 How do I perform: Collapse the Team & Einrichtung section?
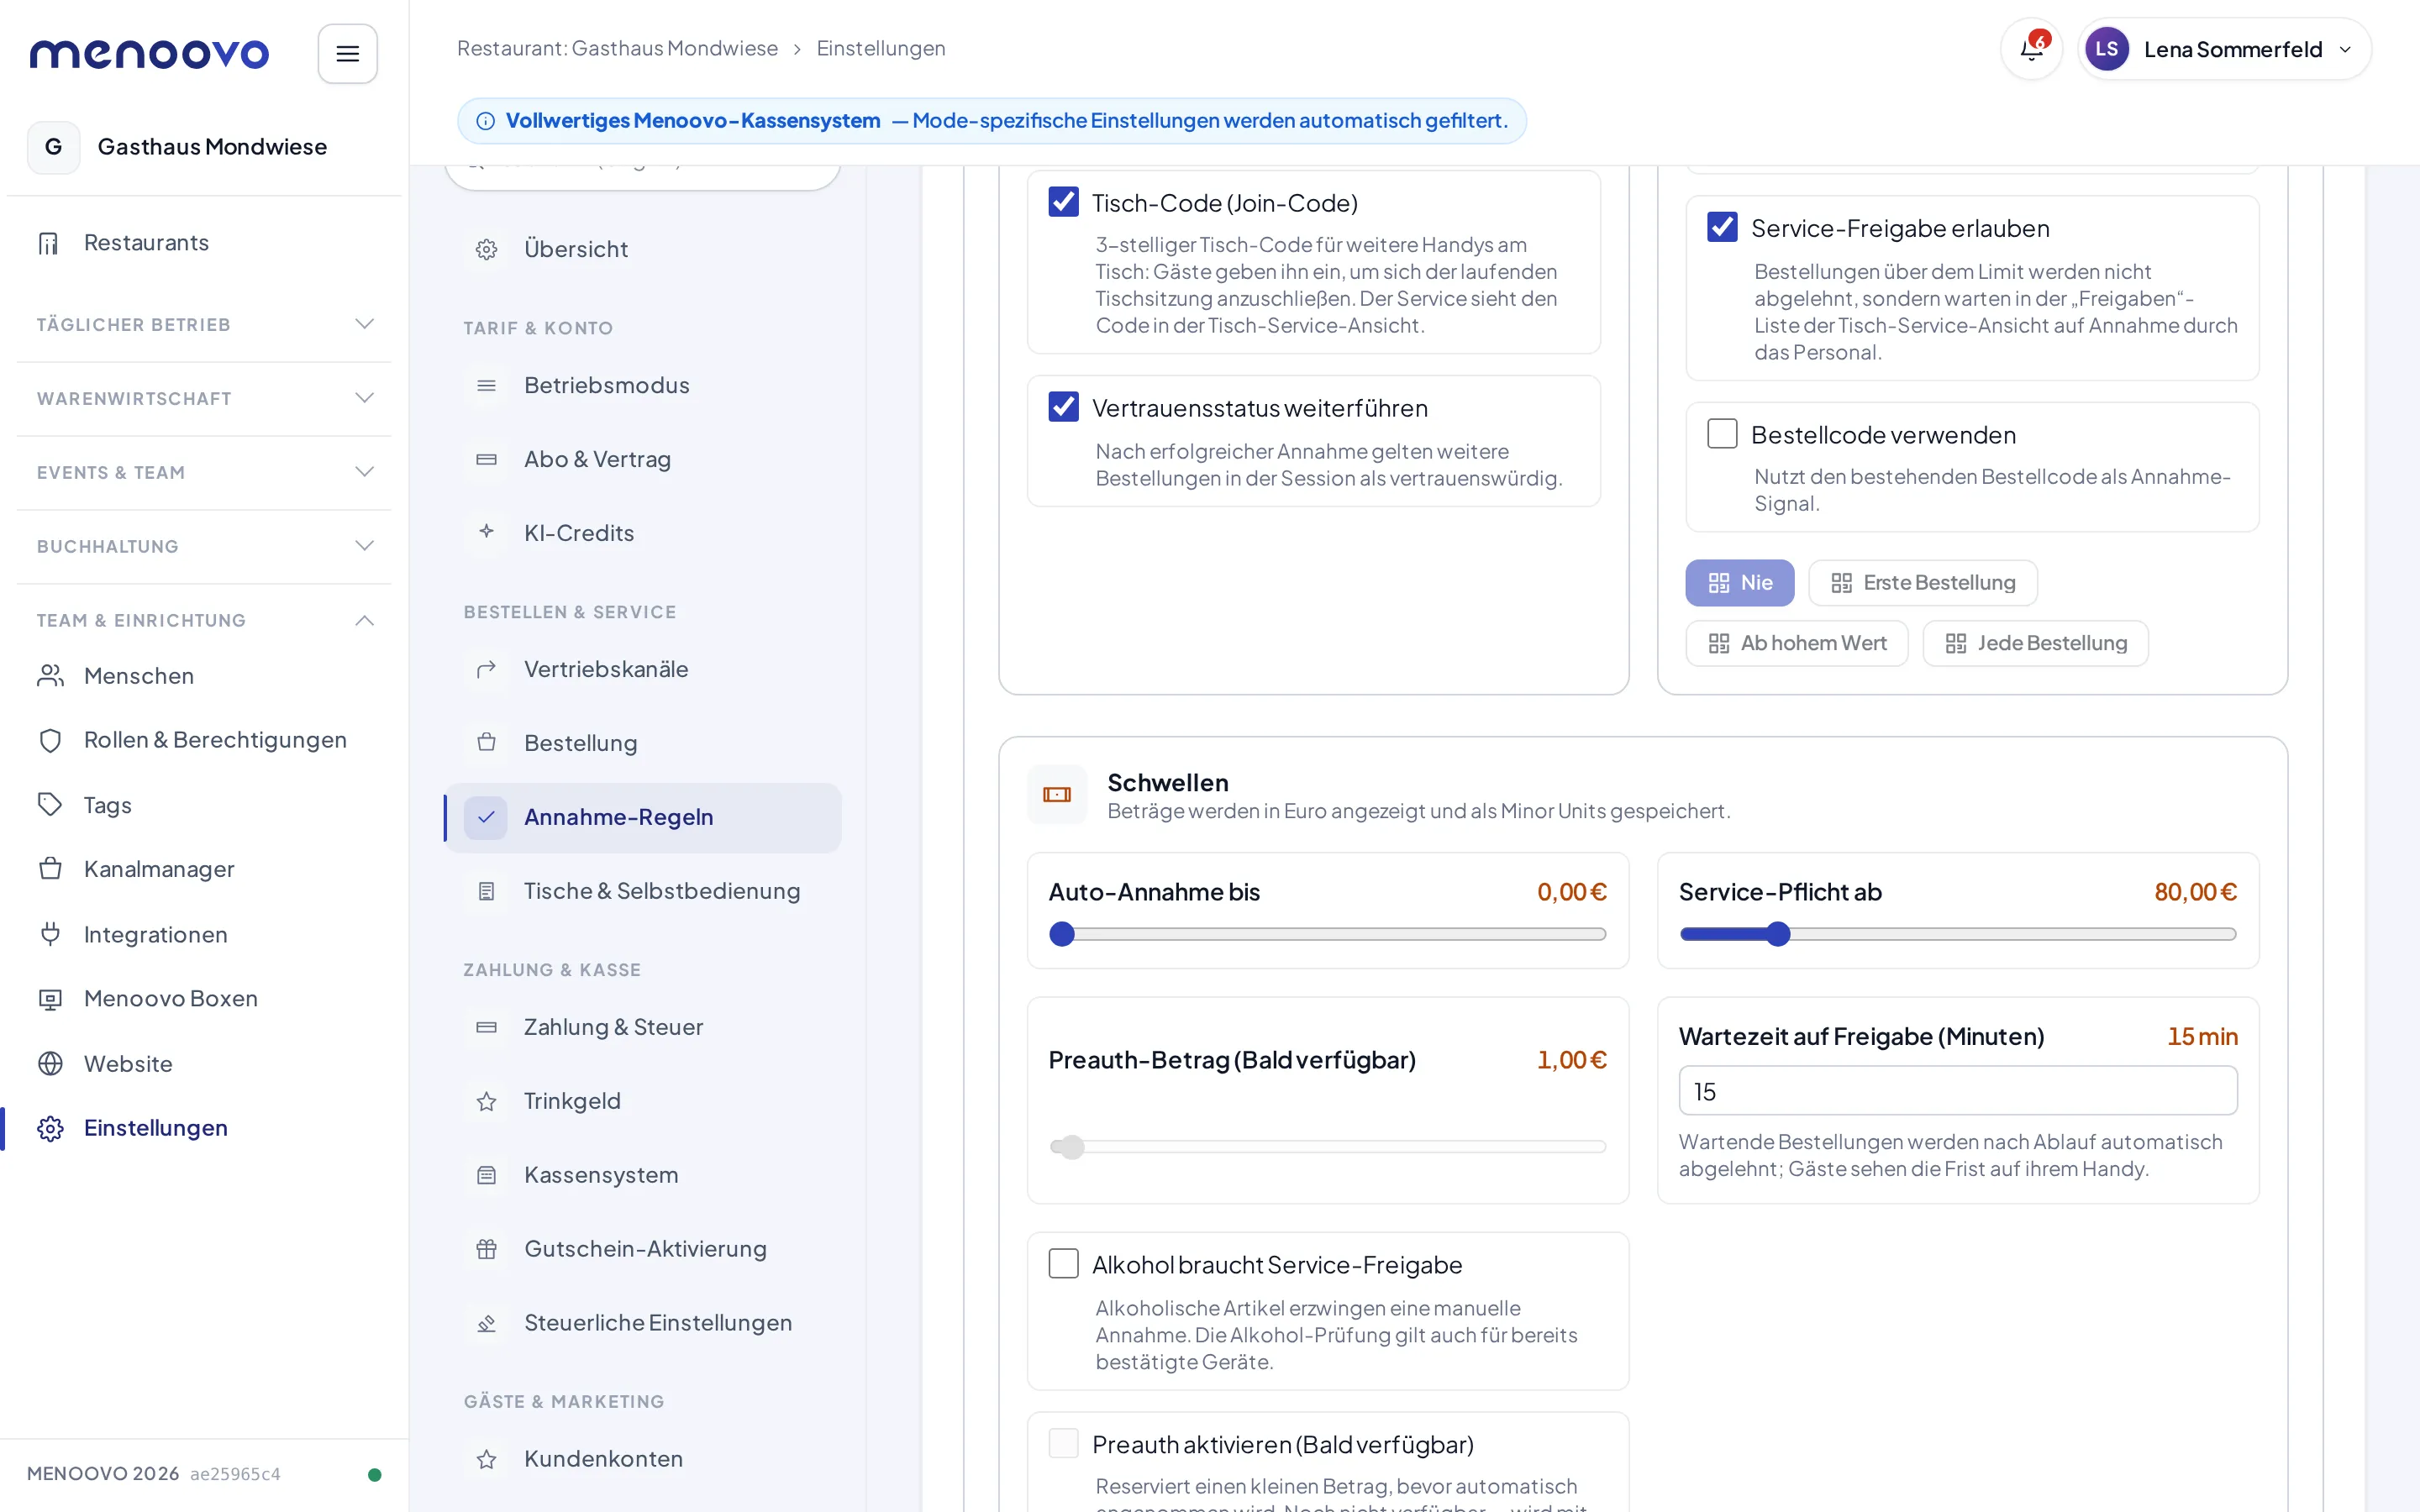pyautogui.click(x=204, y=621)
